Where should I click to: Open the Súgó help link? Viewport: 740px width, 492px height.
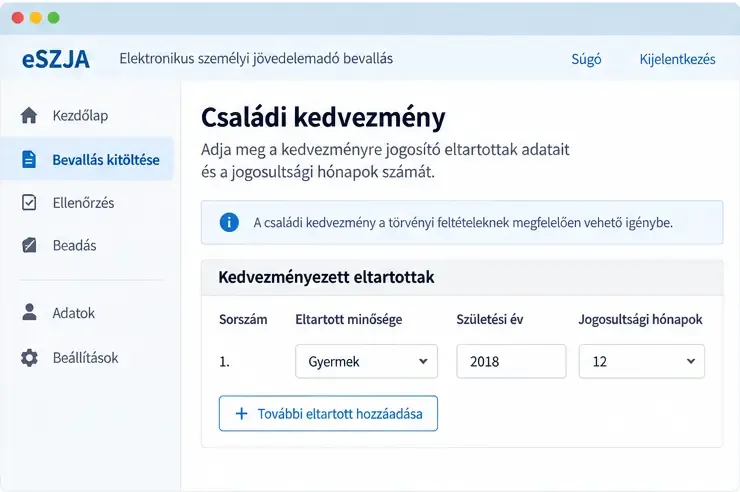(586, 59)
